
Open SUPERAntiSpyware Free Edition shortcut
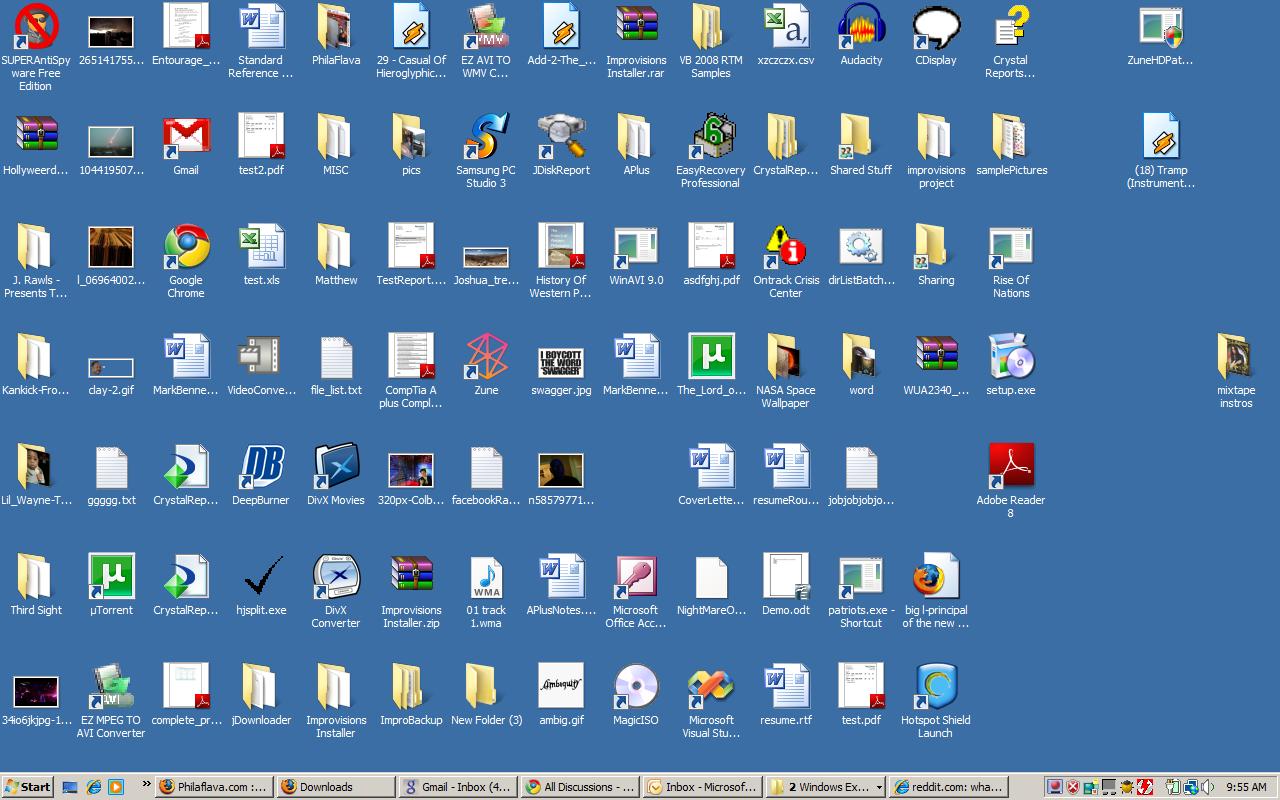pyautogui.click(x=36, y=27)
